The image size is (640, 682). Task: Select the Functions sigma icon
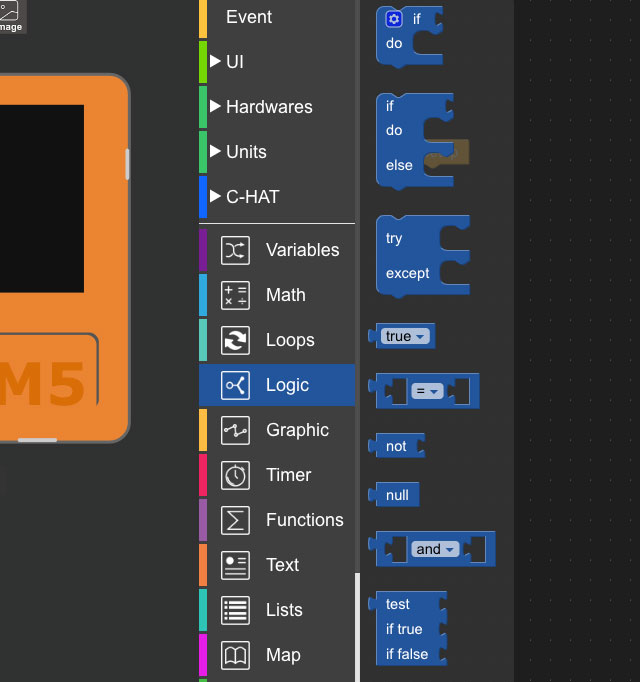pos(235,520)
